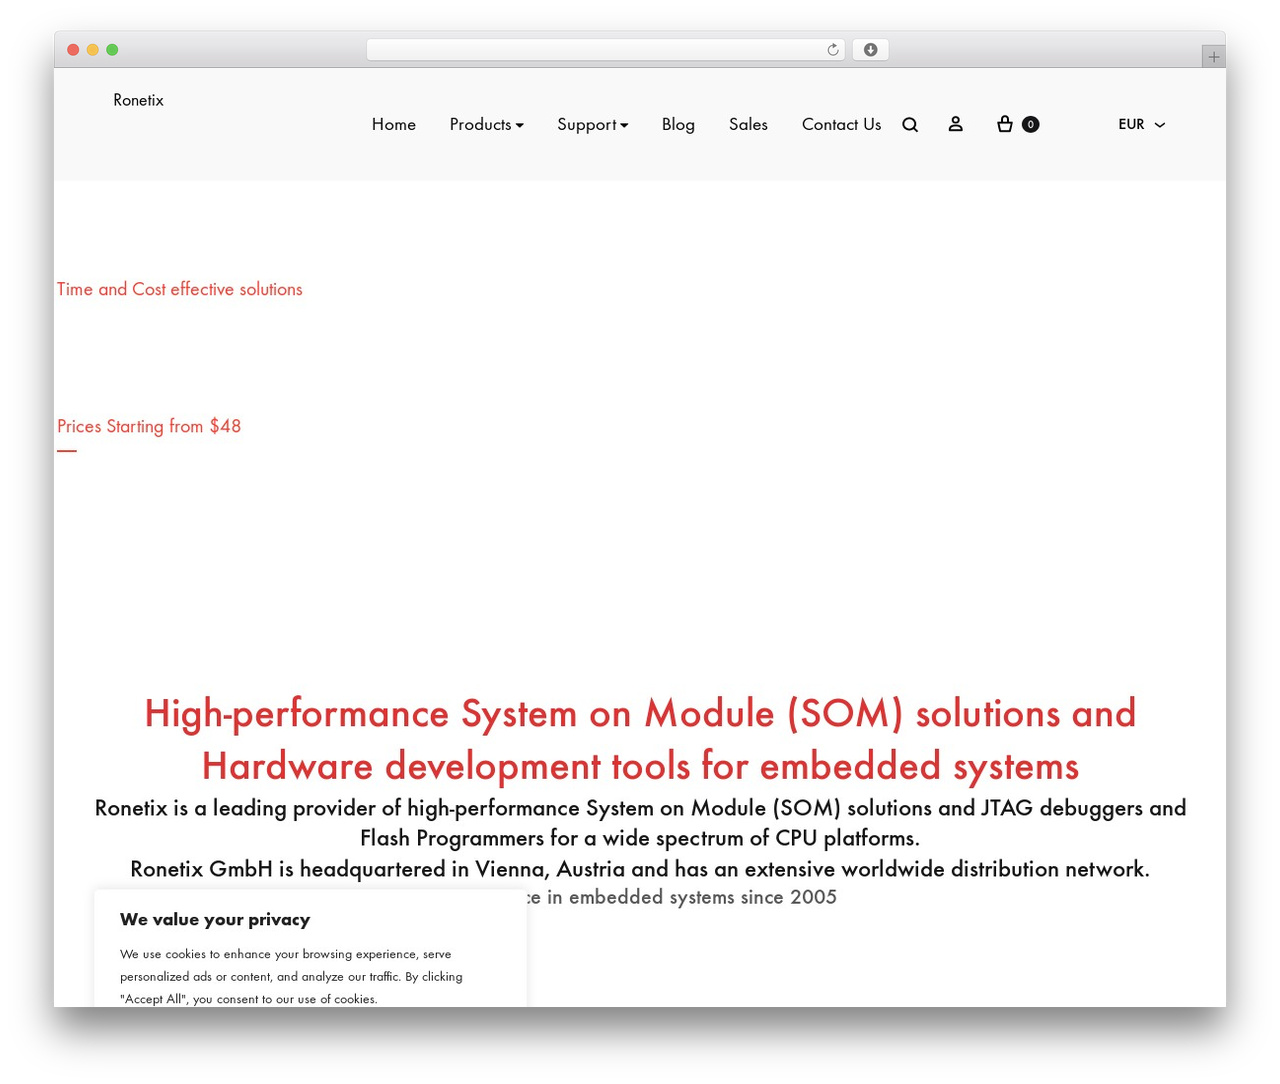Click the yellow minimize window button
The image size is (1280, 1084).
93,50
